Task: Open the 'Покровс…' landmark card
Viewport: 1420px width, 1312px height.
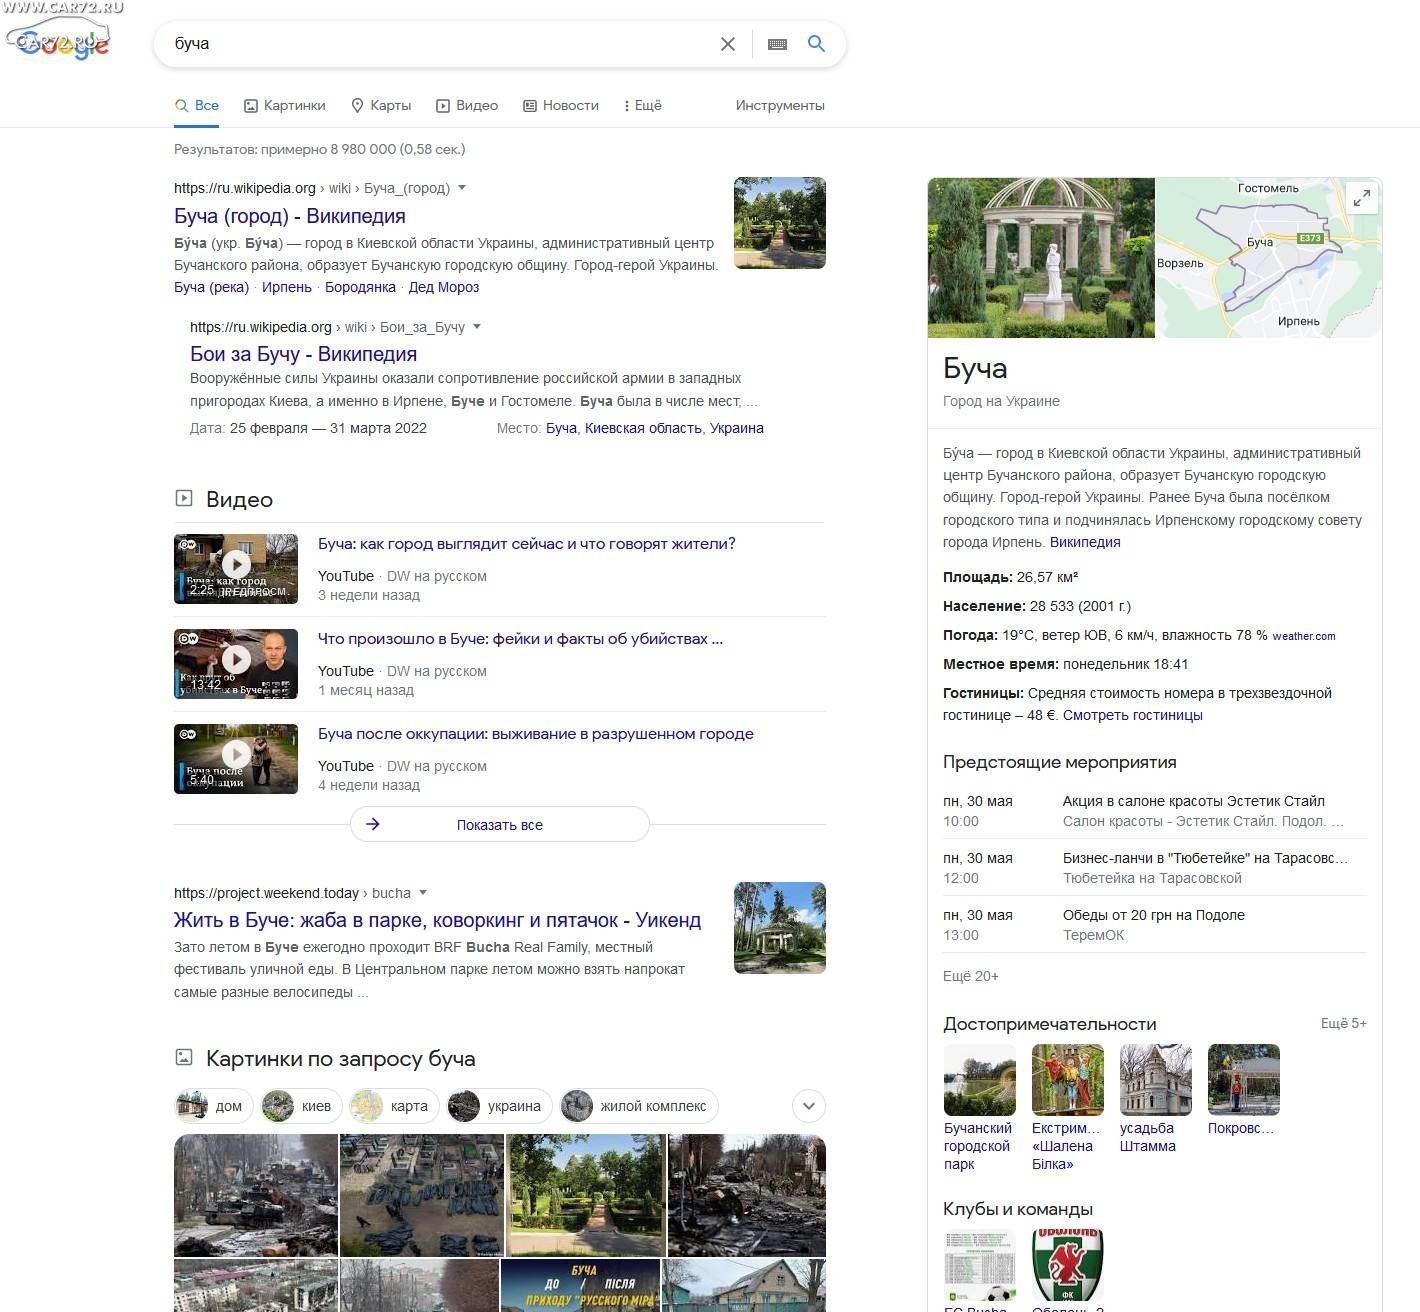Action: [1244, 1090]
